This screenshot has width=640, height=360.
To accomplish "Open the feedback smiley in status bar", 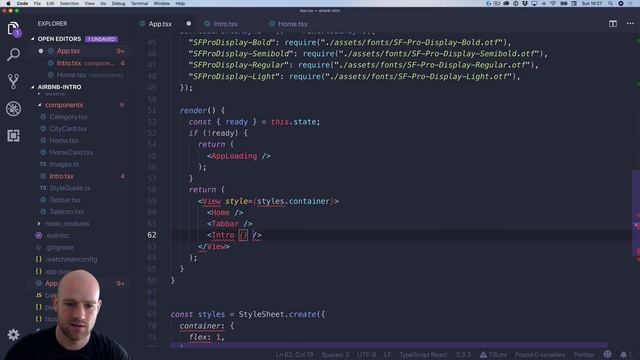I will click(607, 354).
